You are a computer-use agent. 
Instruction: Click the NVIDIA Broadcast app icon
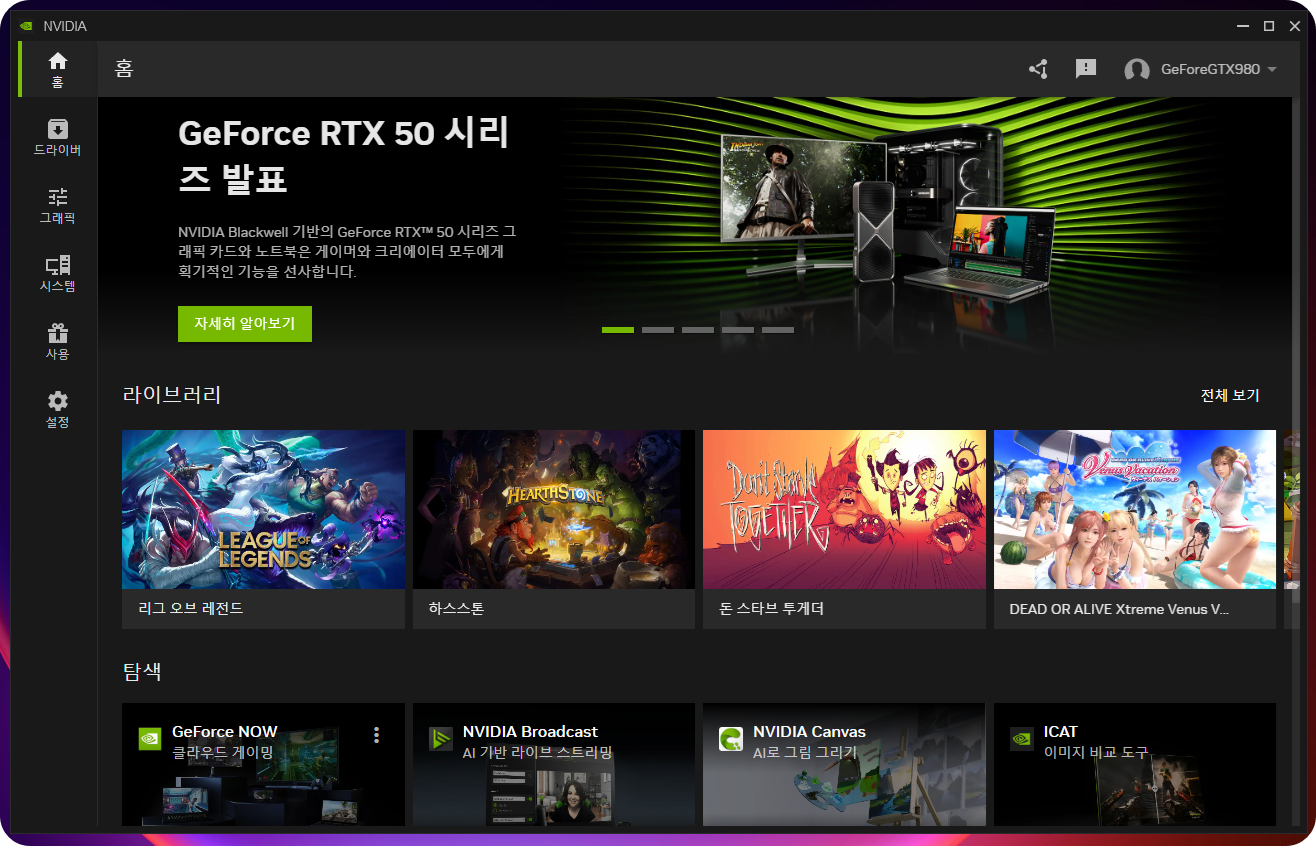(441, 739)
